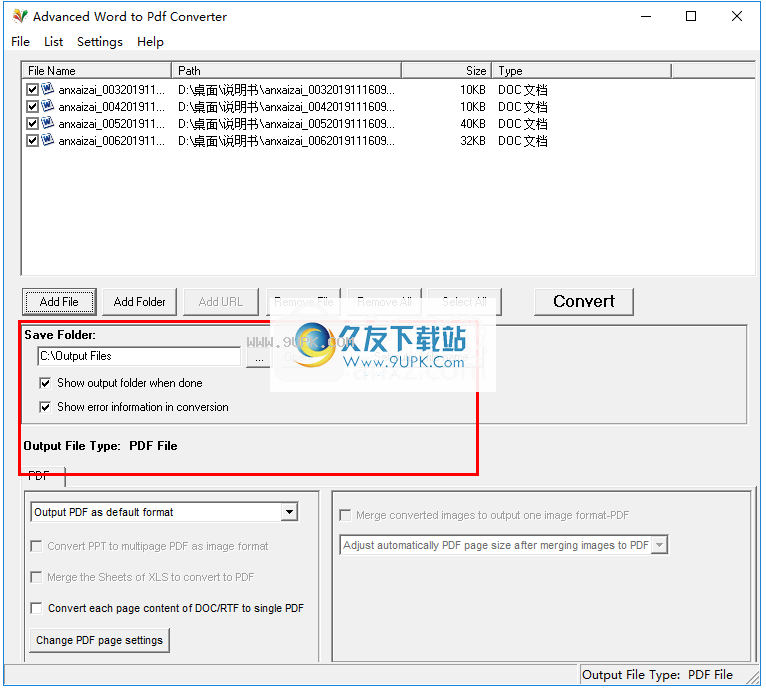766x690 pixels.
Task: Open the Settings menu
Action: click(x=100, y=42)
